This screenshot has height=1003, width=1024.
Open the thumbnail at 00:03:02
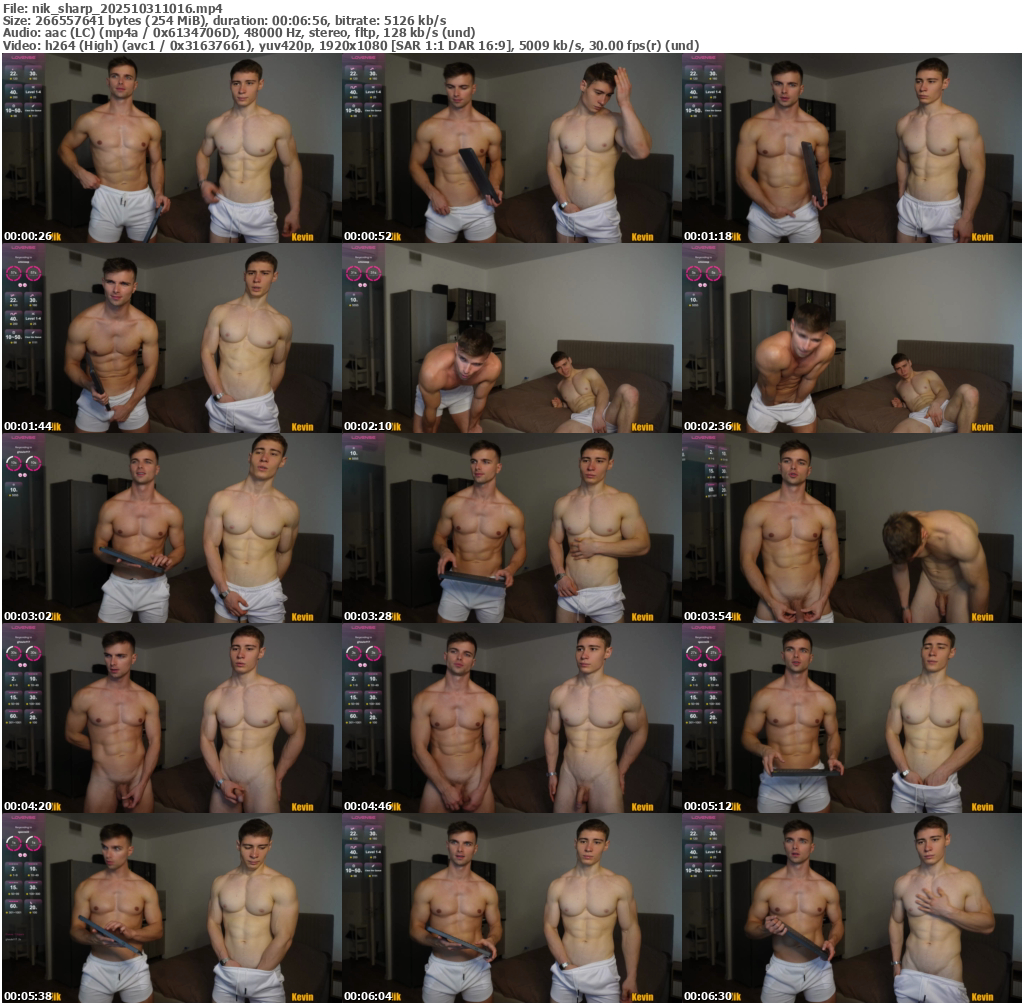[171, 528]
